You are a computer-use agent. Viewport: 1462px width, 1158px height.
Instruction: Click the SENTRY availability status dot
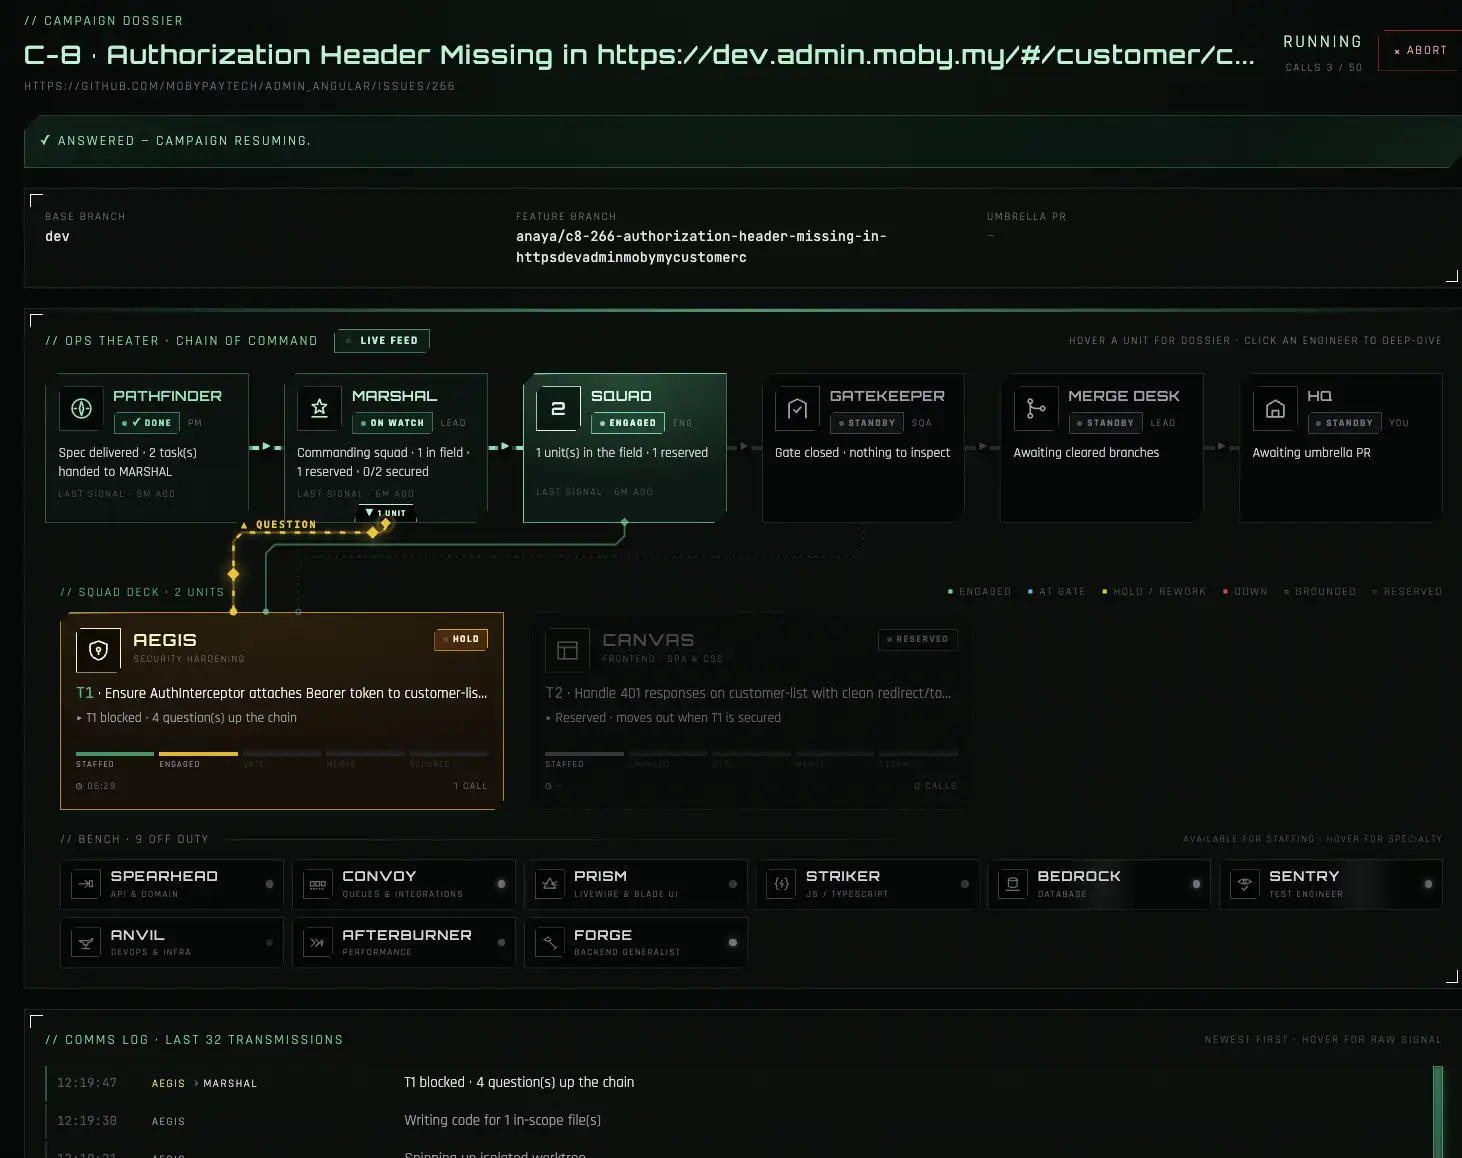pyautogui.click(x=1428, y=884)
